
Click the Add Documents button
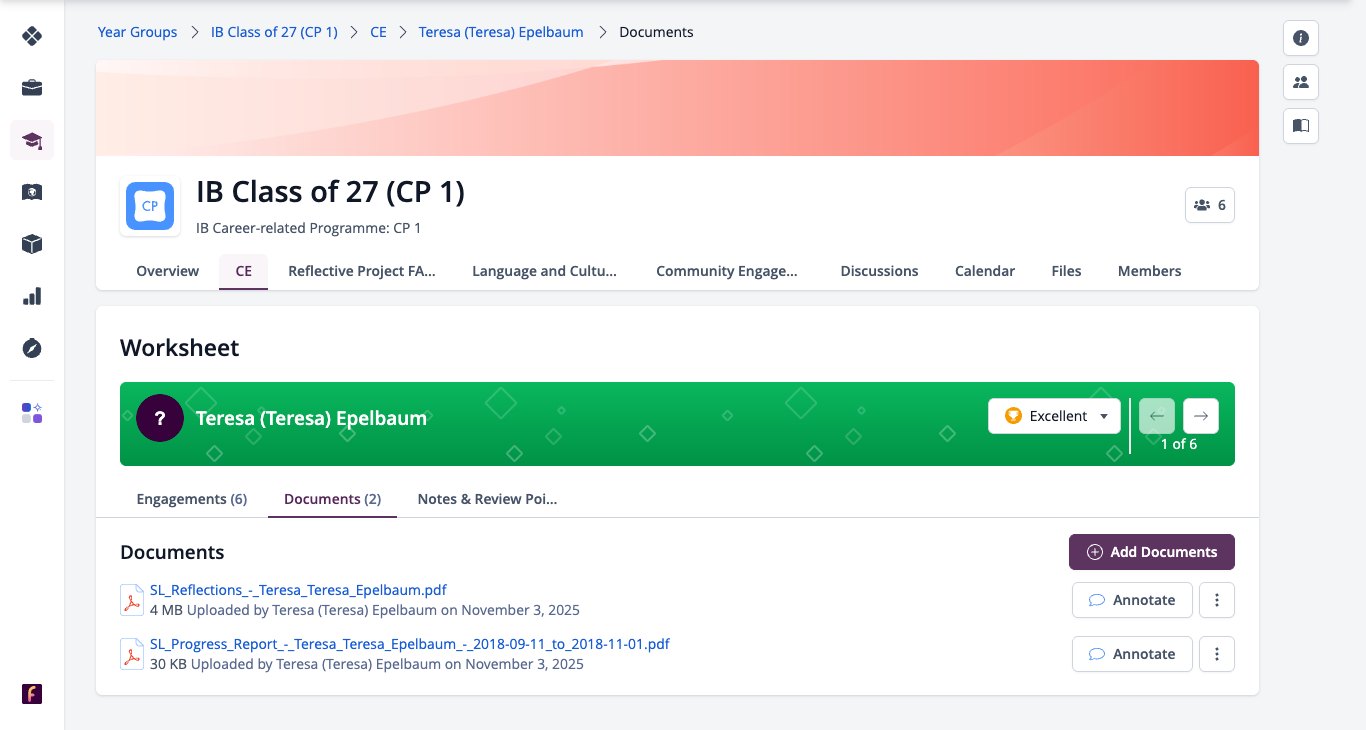[1152, 552]
